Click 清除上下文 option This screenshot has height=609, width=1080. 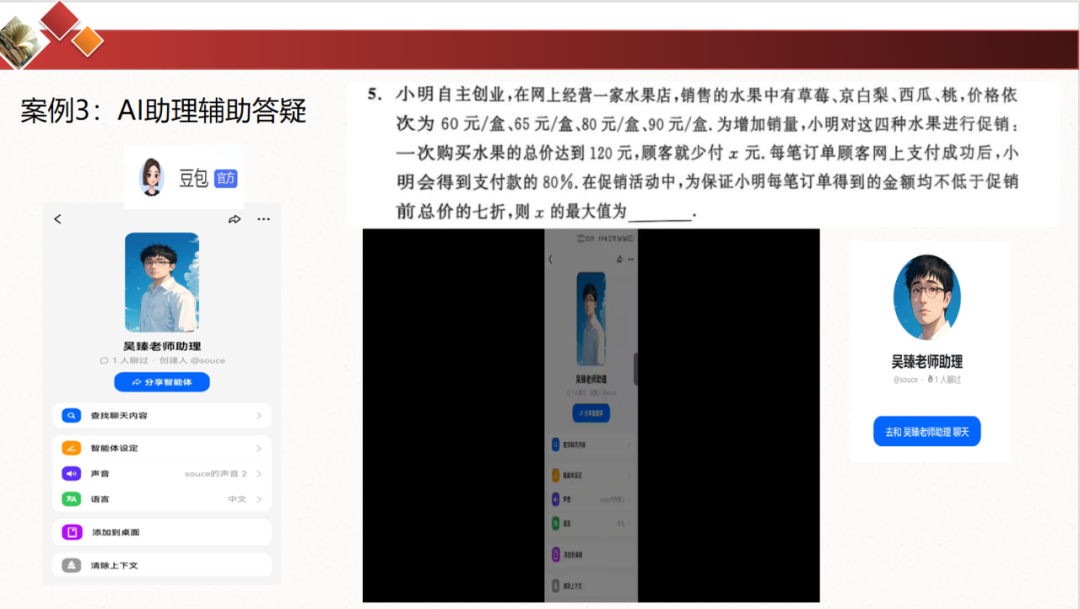(x=162, y=565)
